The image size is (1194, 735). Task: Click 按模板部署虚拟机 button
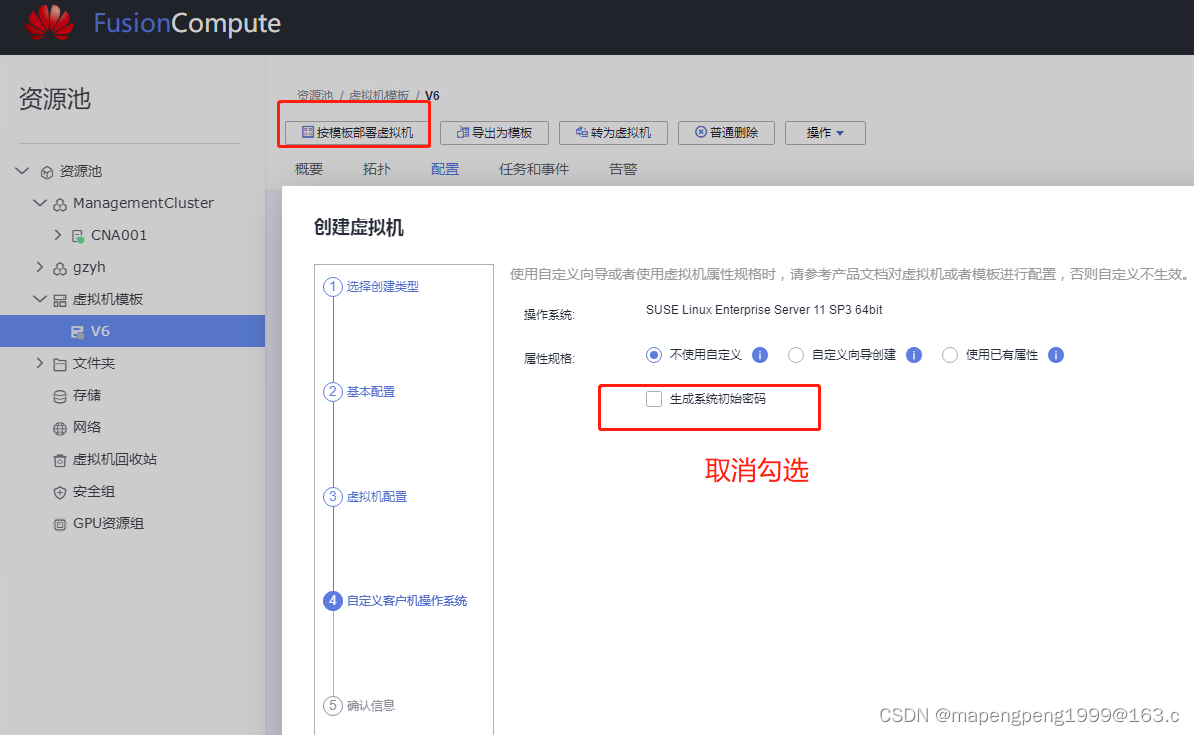pyautogui.click(x=357, y=133)
